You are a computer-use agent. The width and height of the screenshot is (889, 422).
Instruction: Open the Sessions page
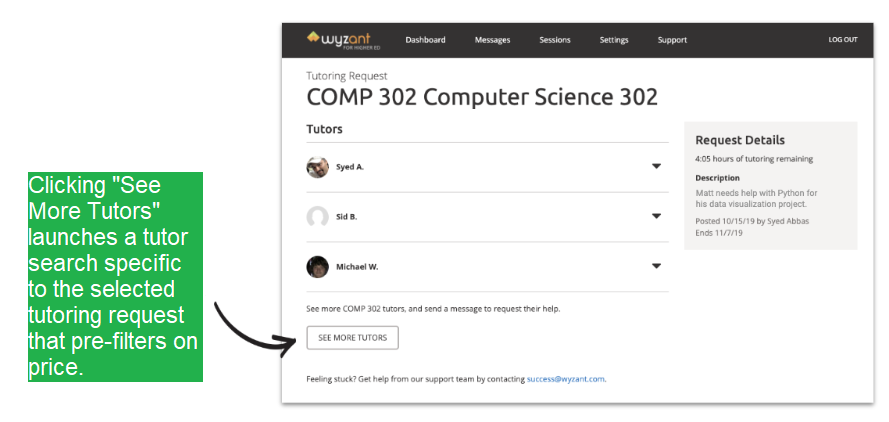(x=554, y=40)
